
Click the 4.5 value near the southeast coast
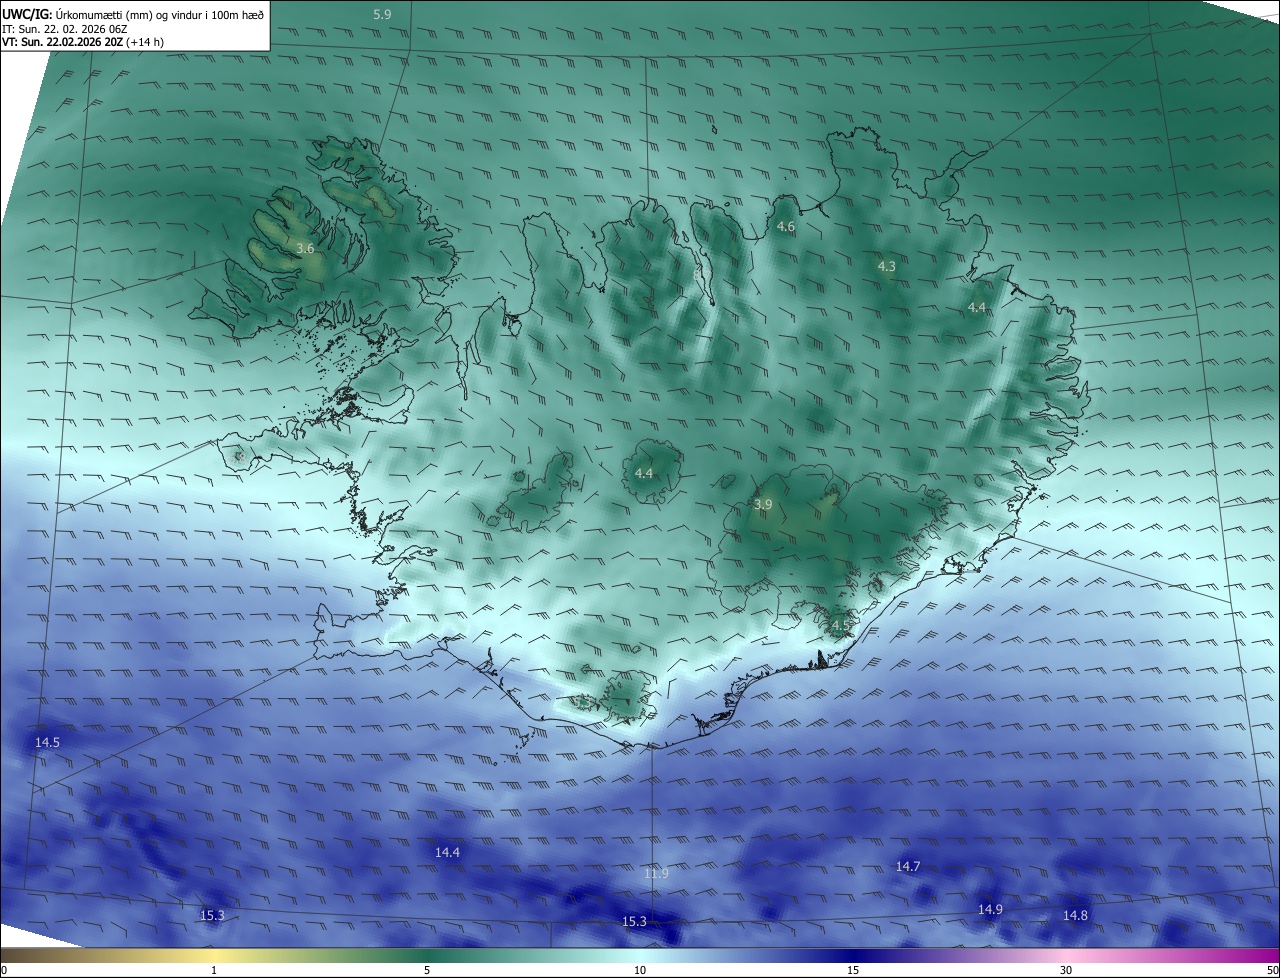[x=840, y=625]
